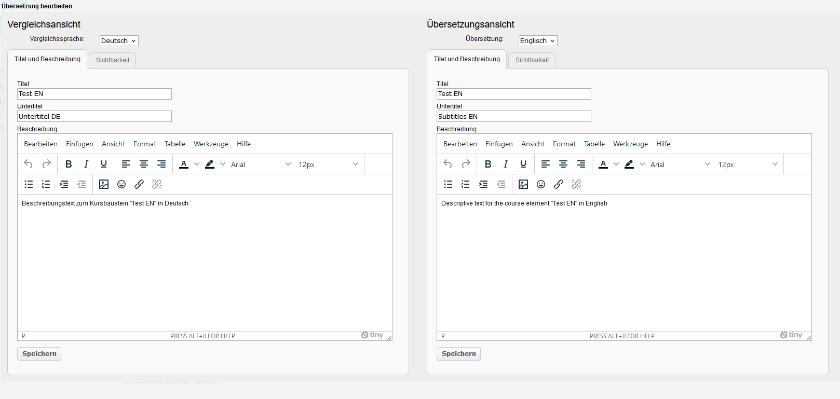The height and width of the screenshot is (399, 840).
Task: Open Einfügen menu in comparison editor
Action: tap(80, 144)
